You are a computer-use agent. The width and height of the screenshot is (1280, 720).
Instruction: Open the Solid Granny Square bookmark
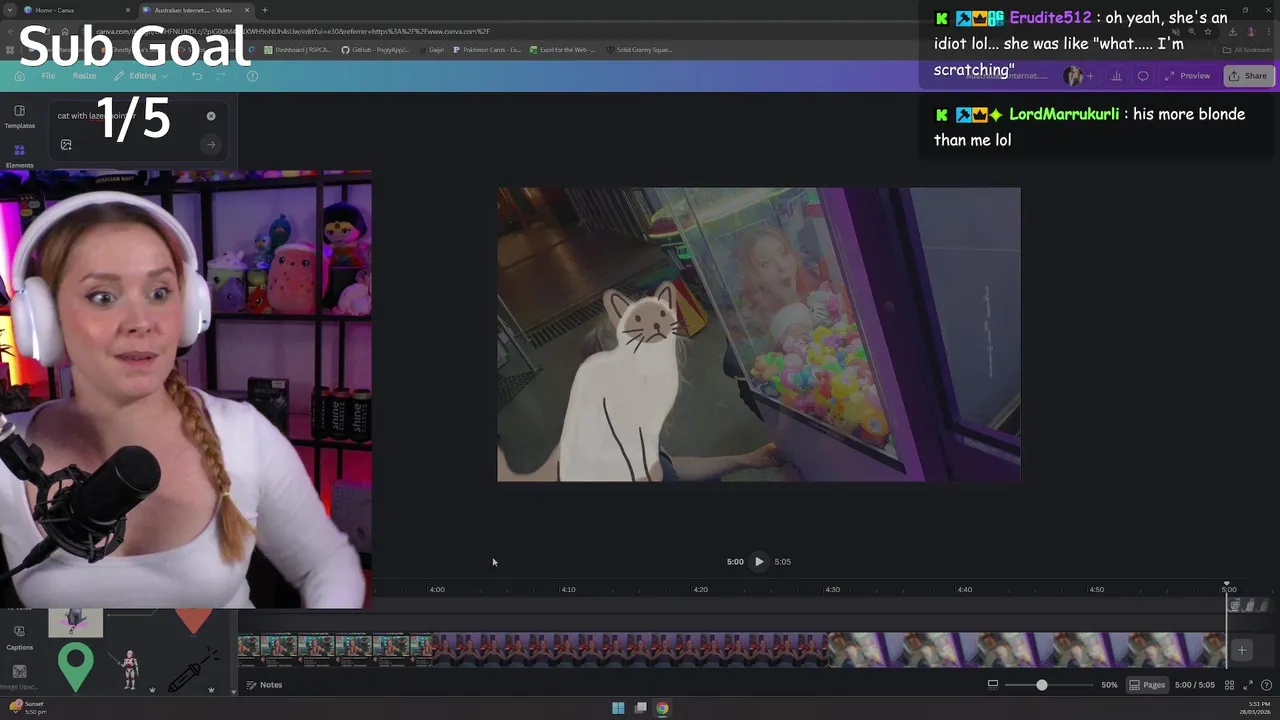coord(638,49)
